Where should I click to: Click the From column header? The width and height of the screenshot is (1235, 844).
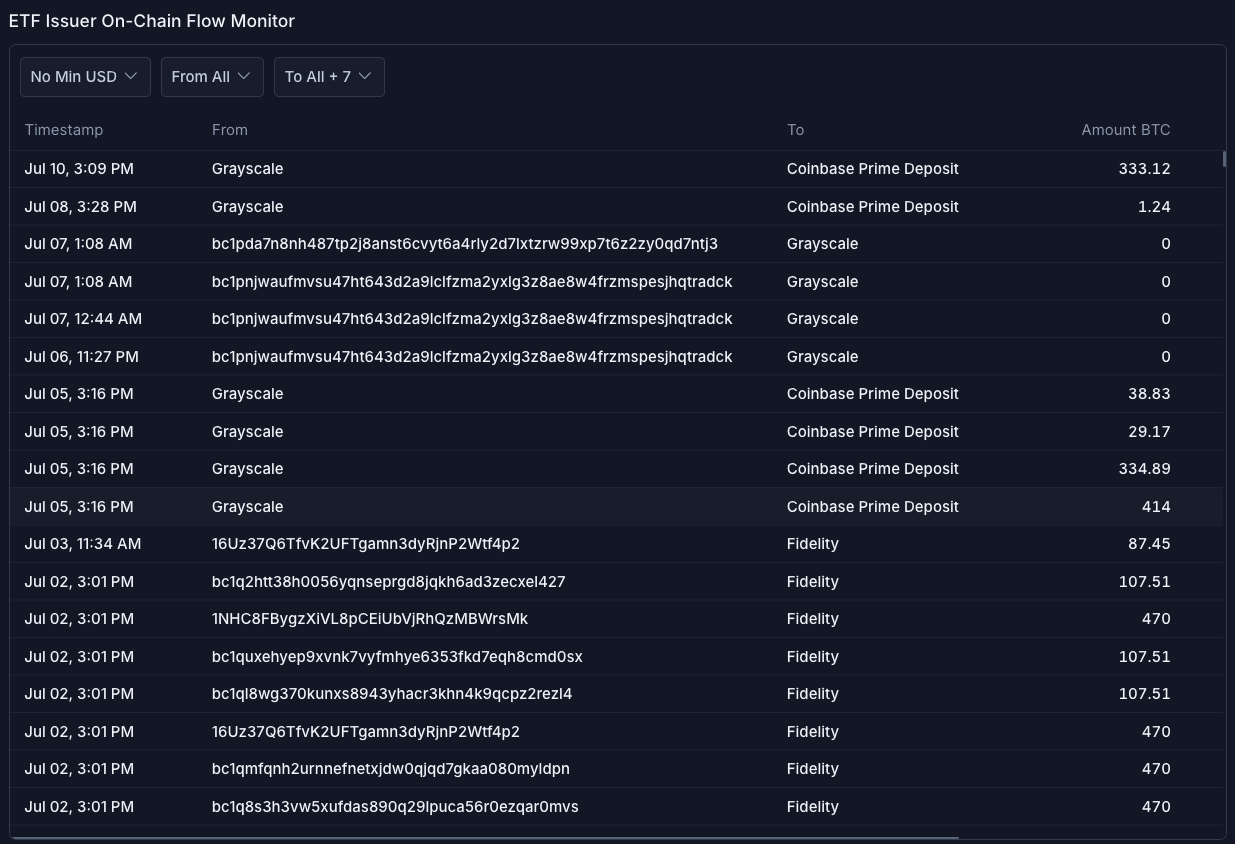pyautogui.click(x=230, y=130)
